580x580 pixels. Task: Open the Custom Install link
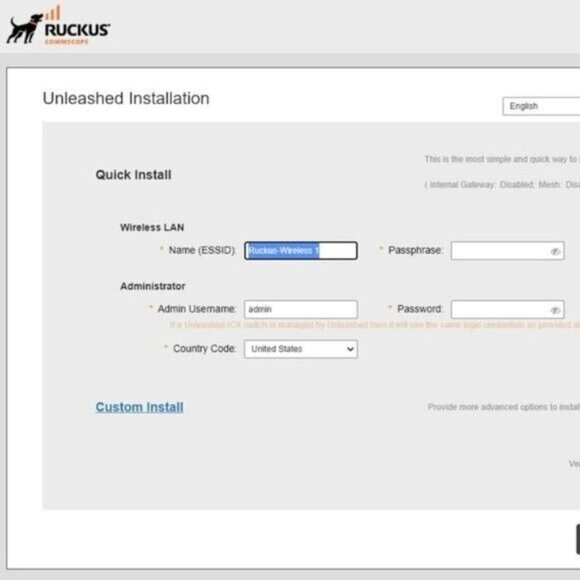pos(139,407)
